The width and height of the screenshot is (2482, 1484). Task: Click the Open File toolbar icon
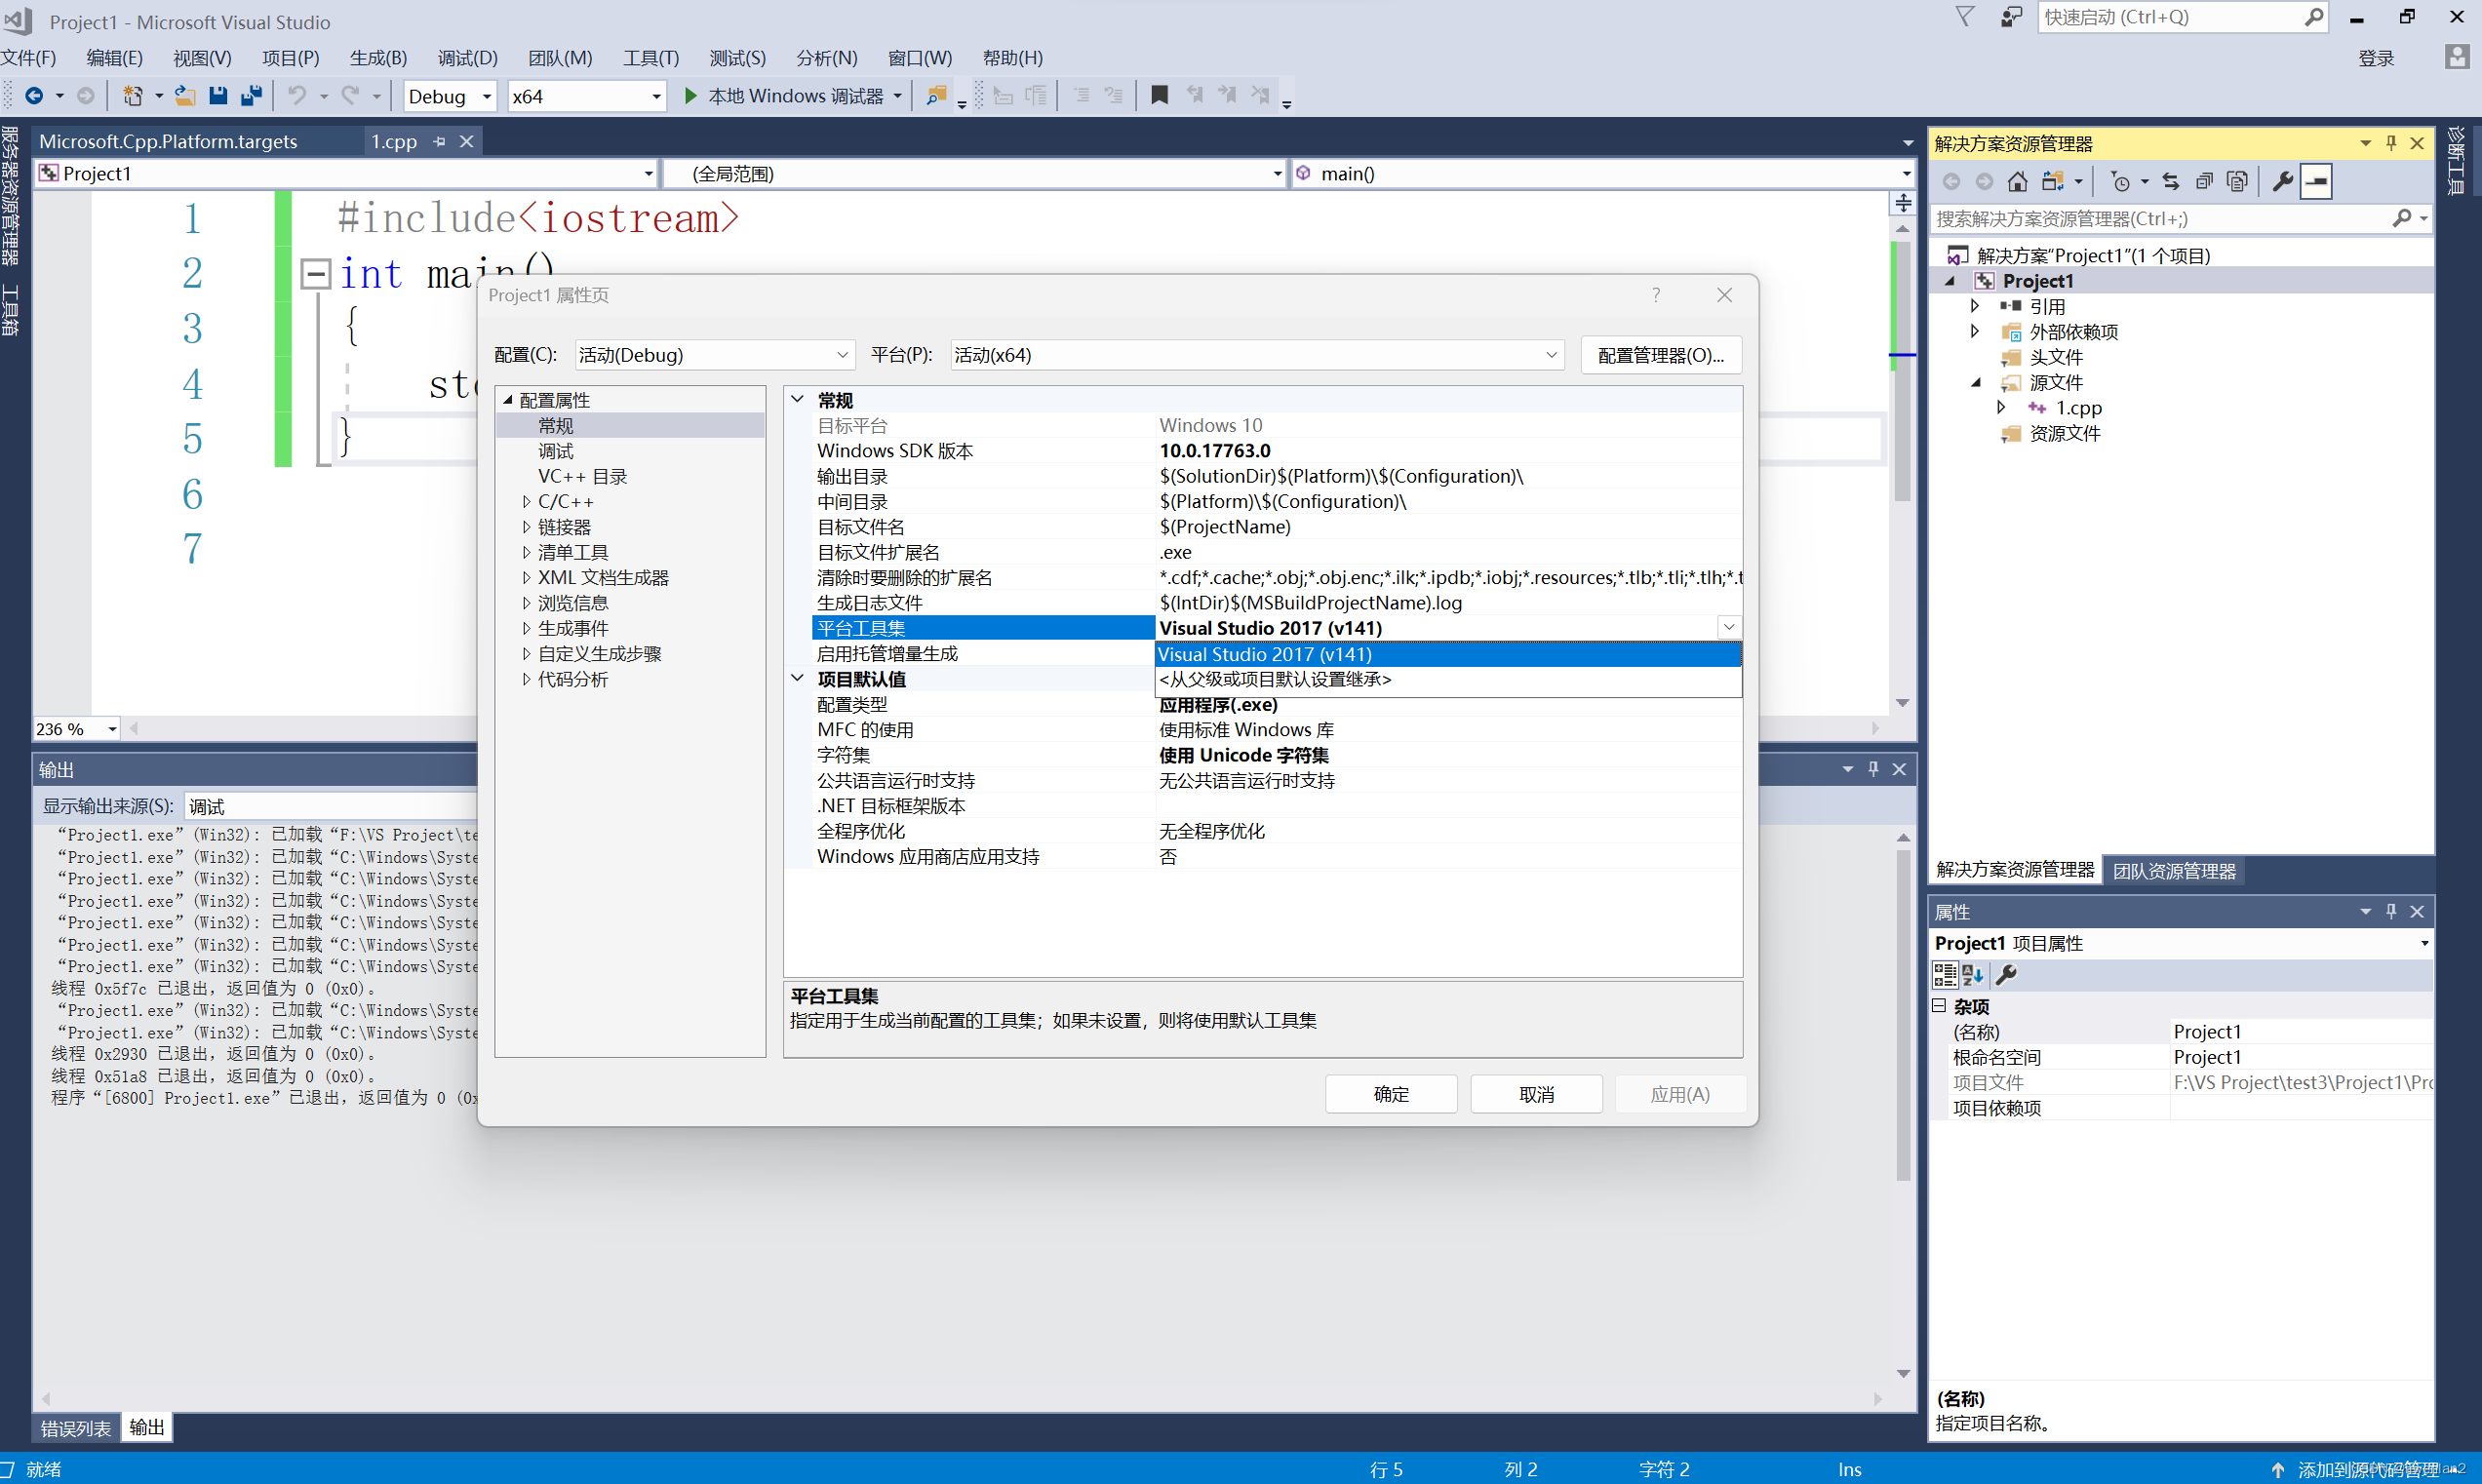[x=184, y=96]
